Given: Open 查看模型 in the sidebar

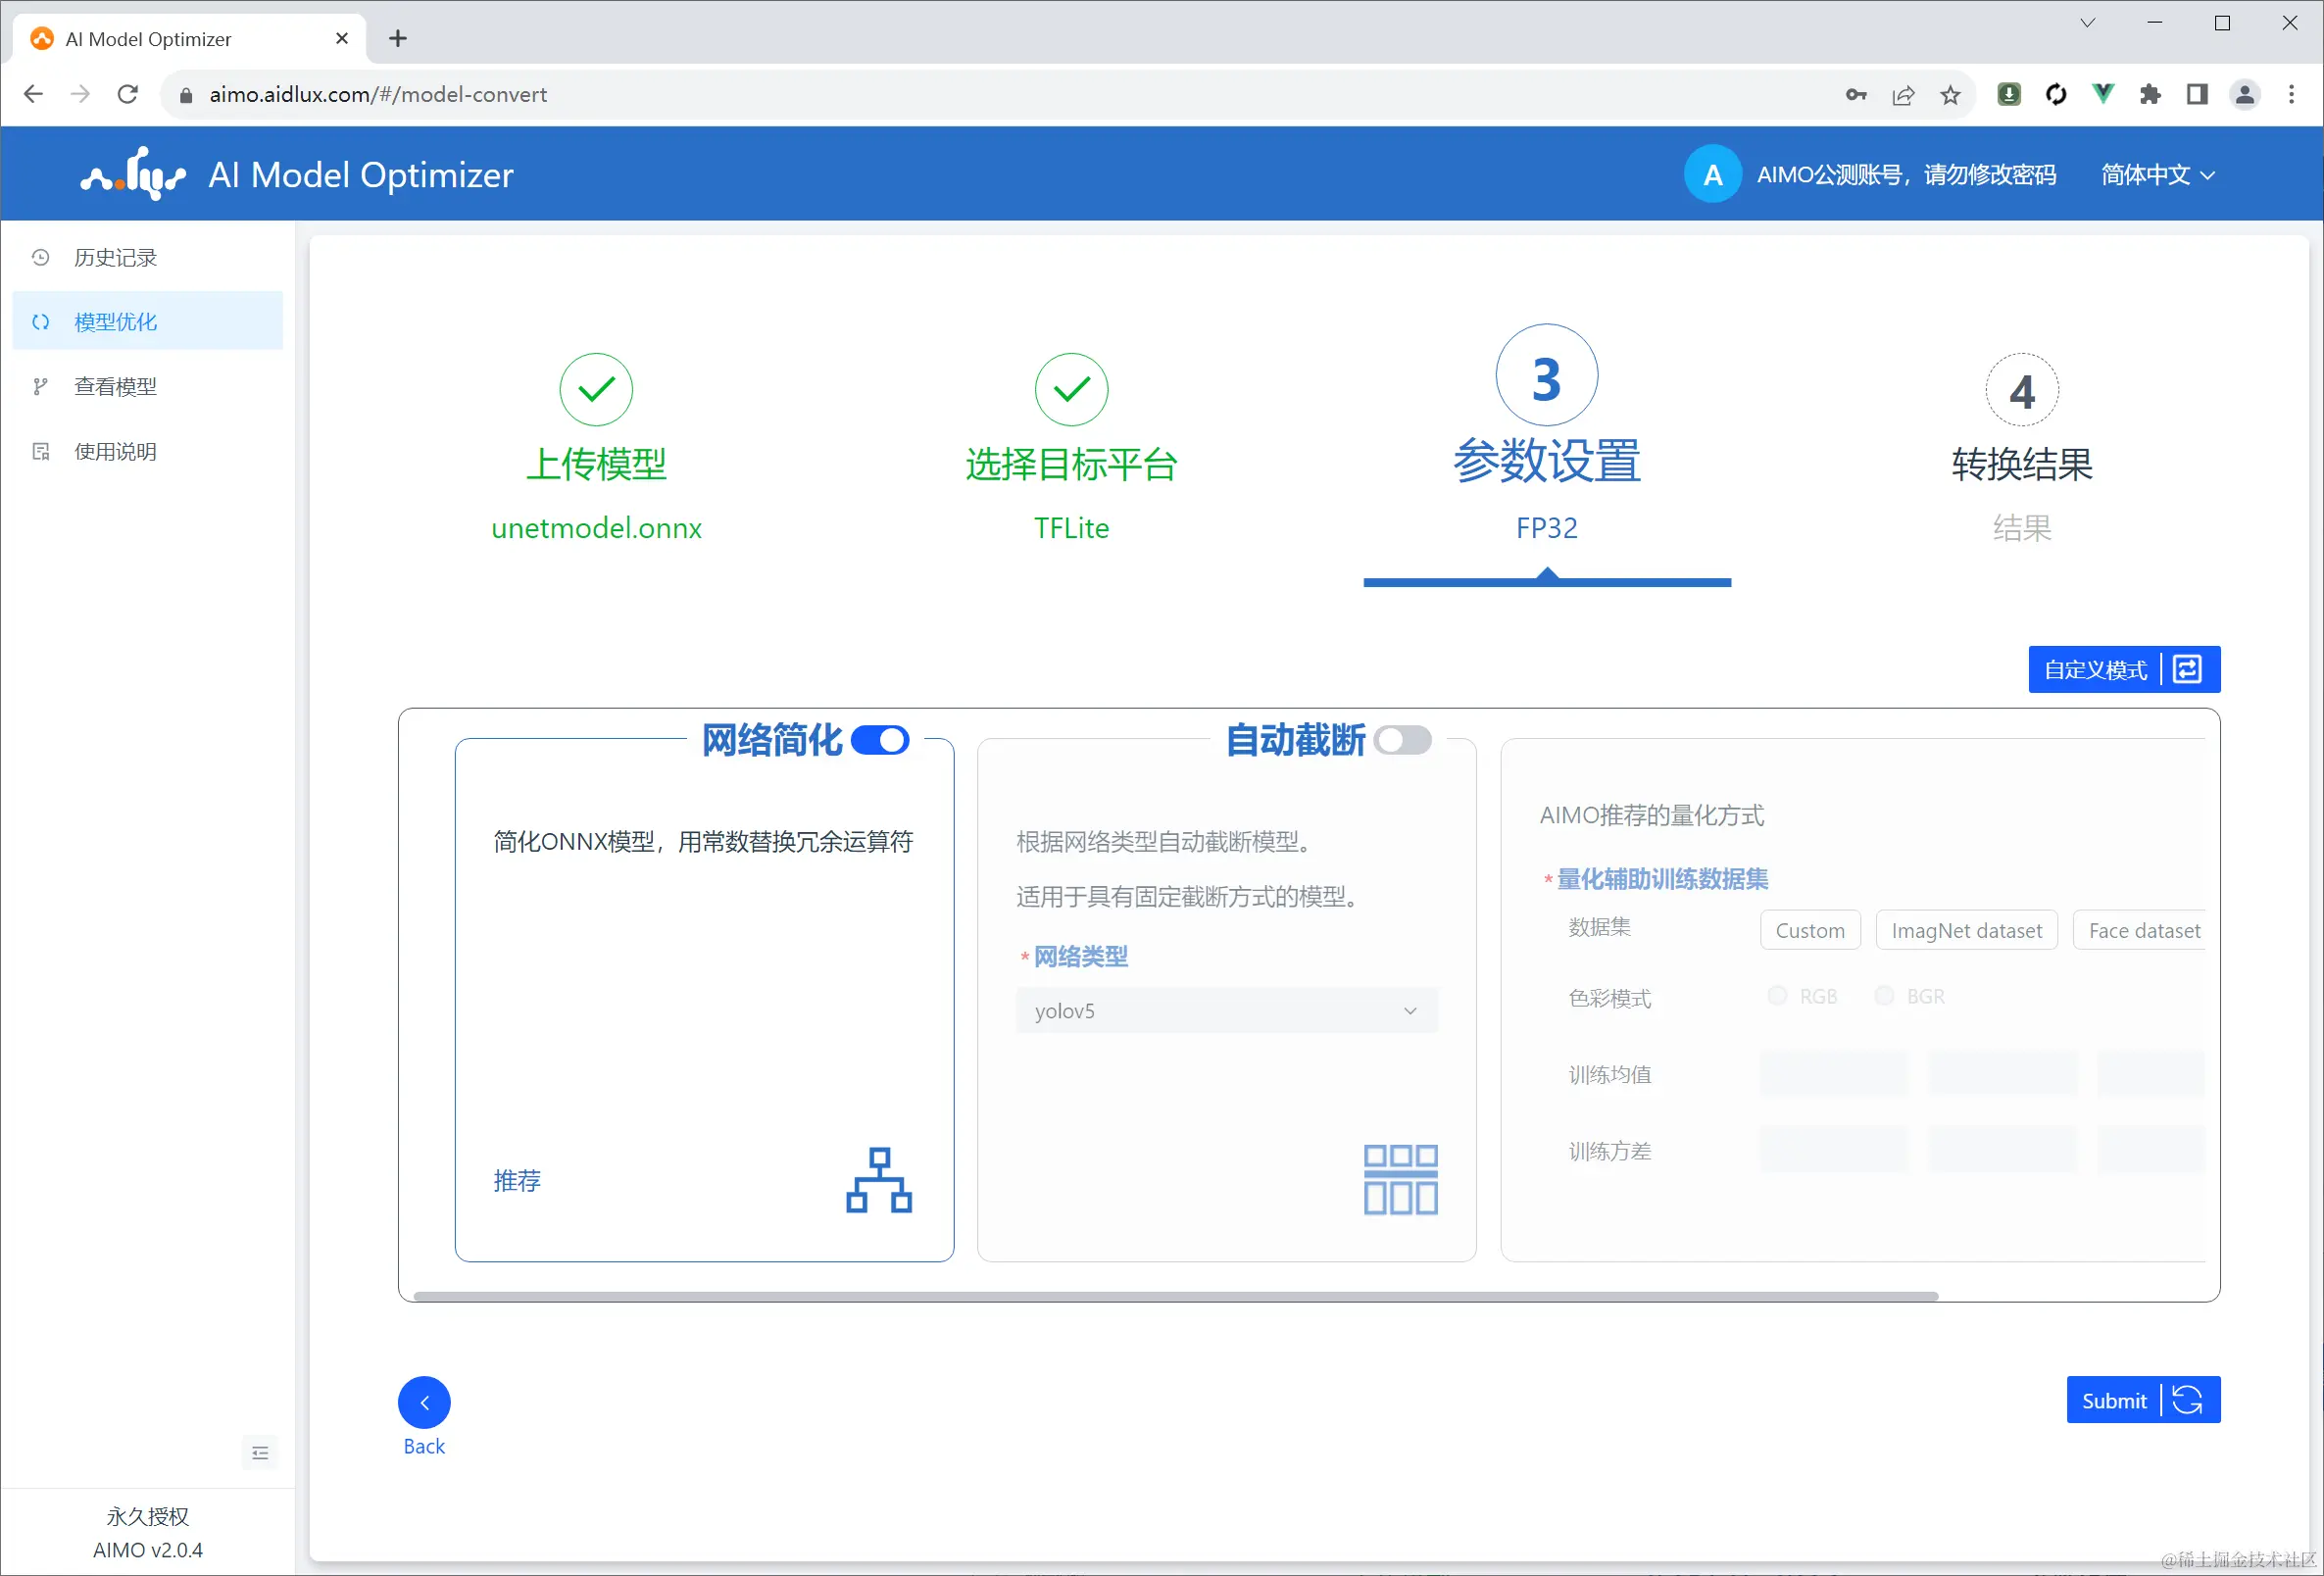Looking at the screenshot, I should coord(115,387).
